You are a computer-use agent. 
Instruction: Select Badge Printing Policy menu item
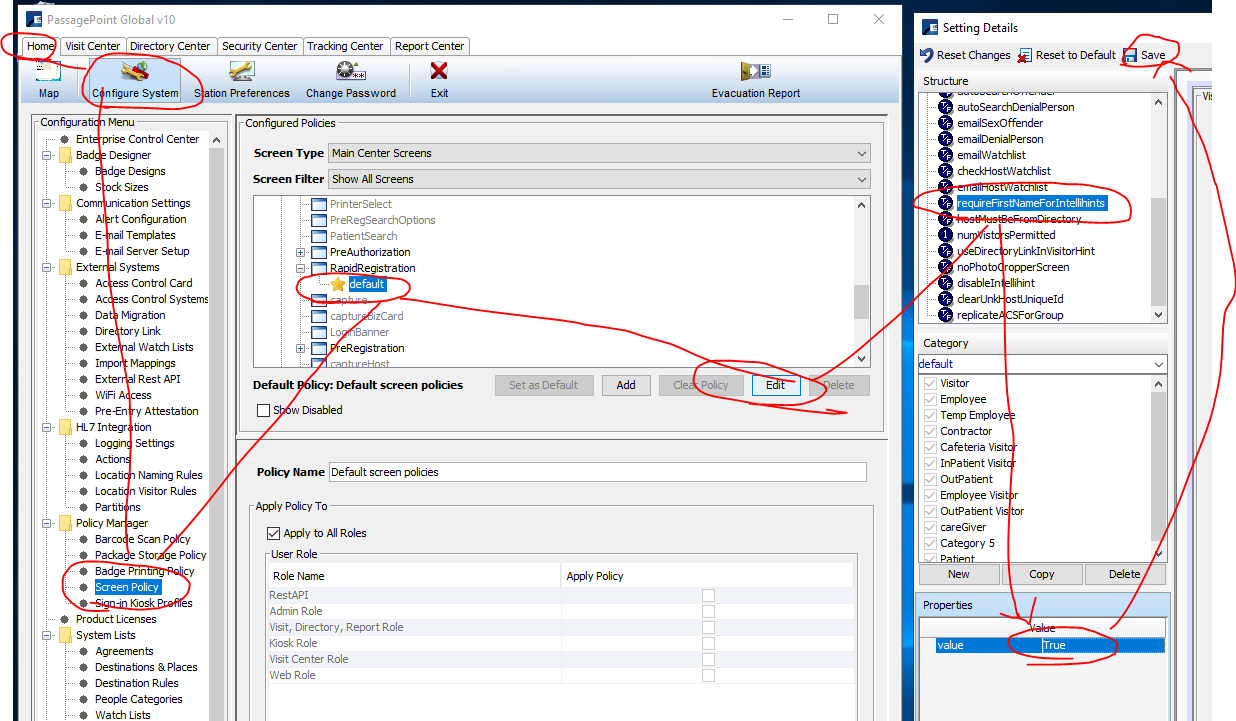(x=145, y=571)
